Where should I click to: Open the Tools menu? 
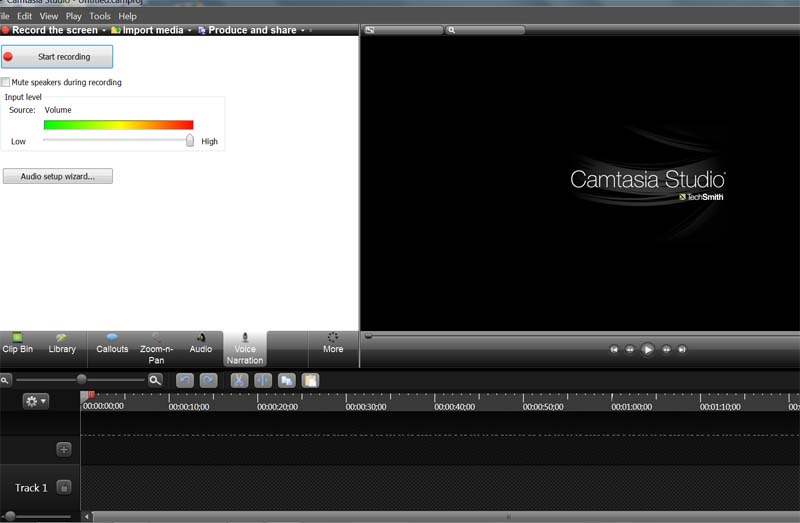100,16
